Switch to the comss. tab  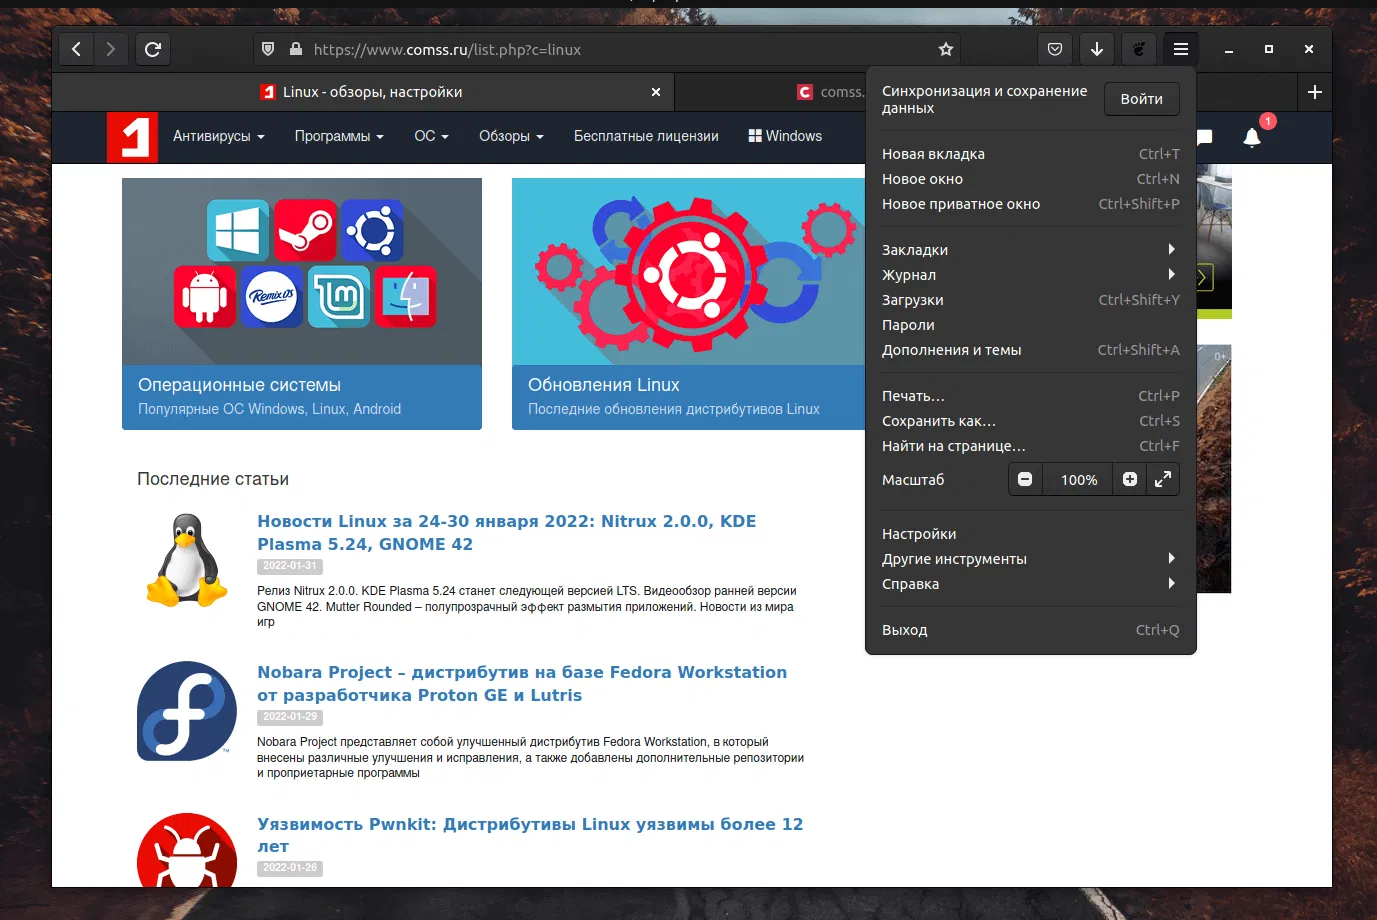click(771, 92)
